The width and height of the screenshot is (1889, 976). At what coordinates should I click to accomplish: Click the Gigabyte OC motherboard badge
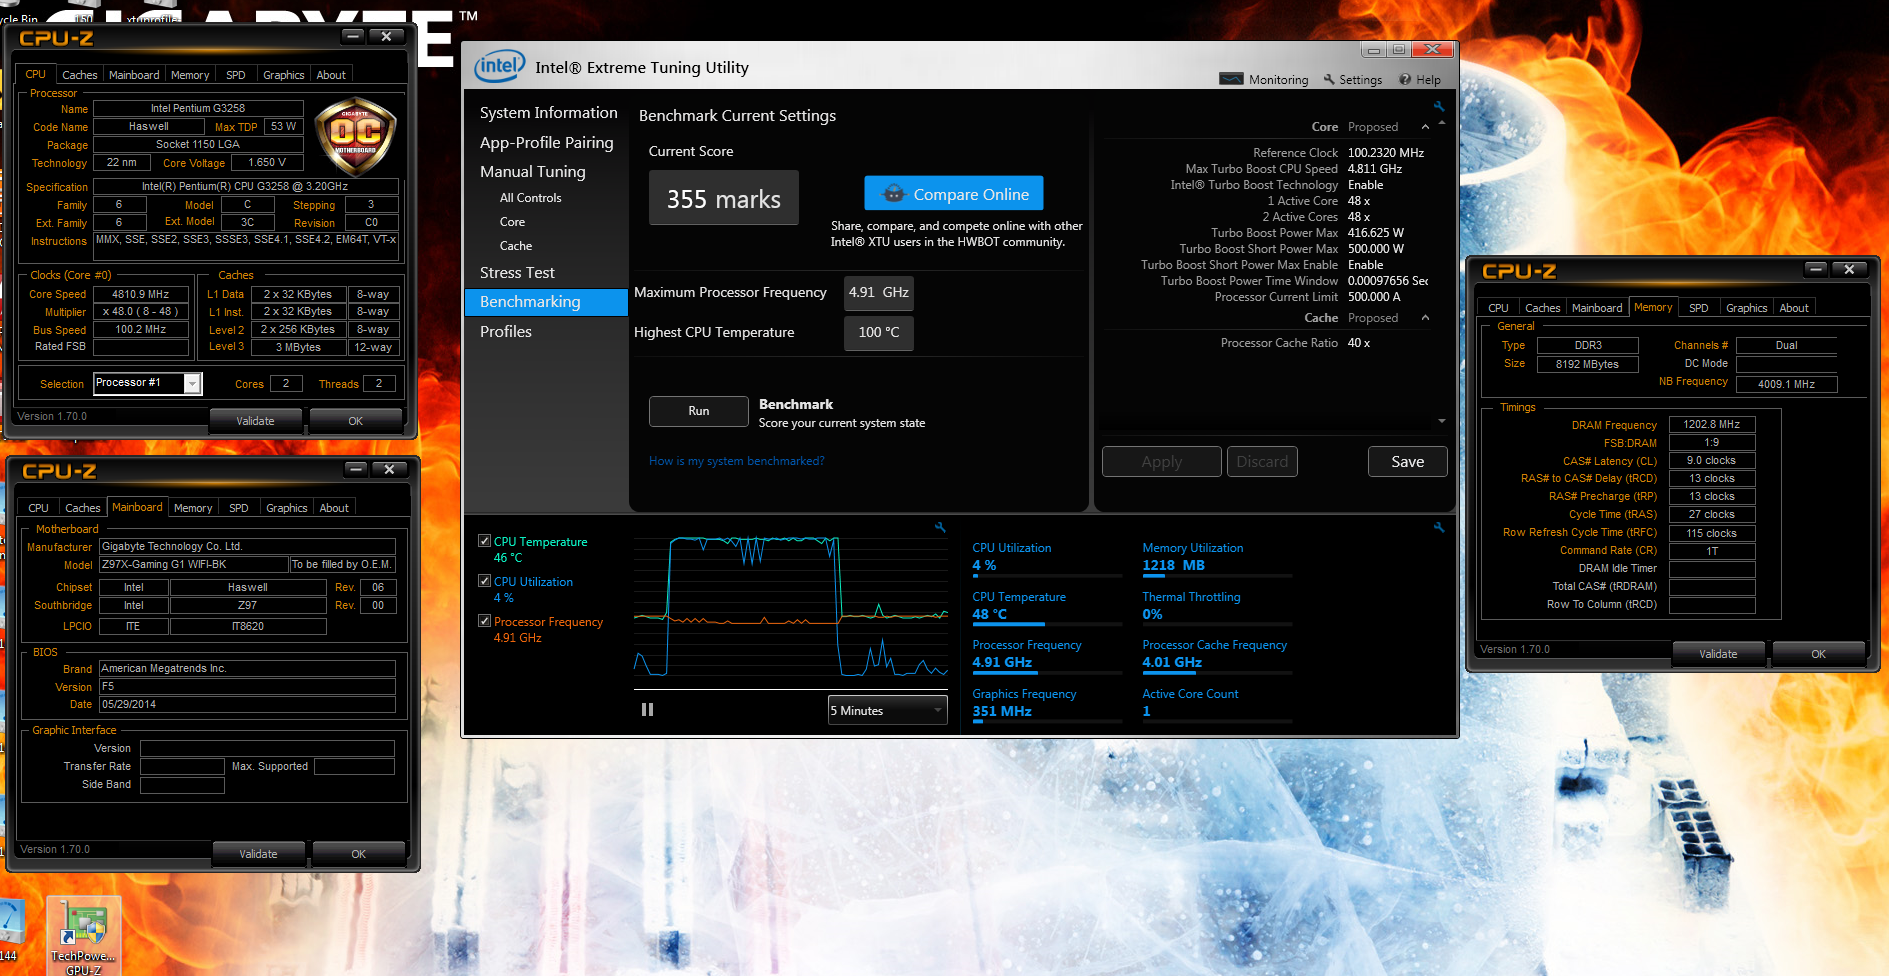[355, 137]
